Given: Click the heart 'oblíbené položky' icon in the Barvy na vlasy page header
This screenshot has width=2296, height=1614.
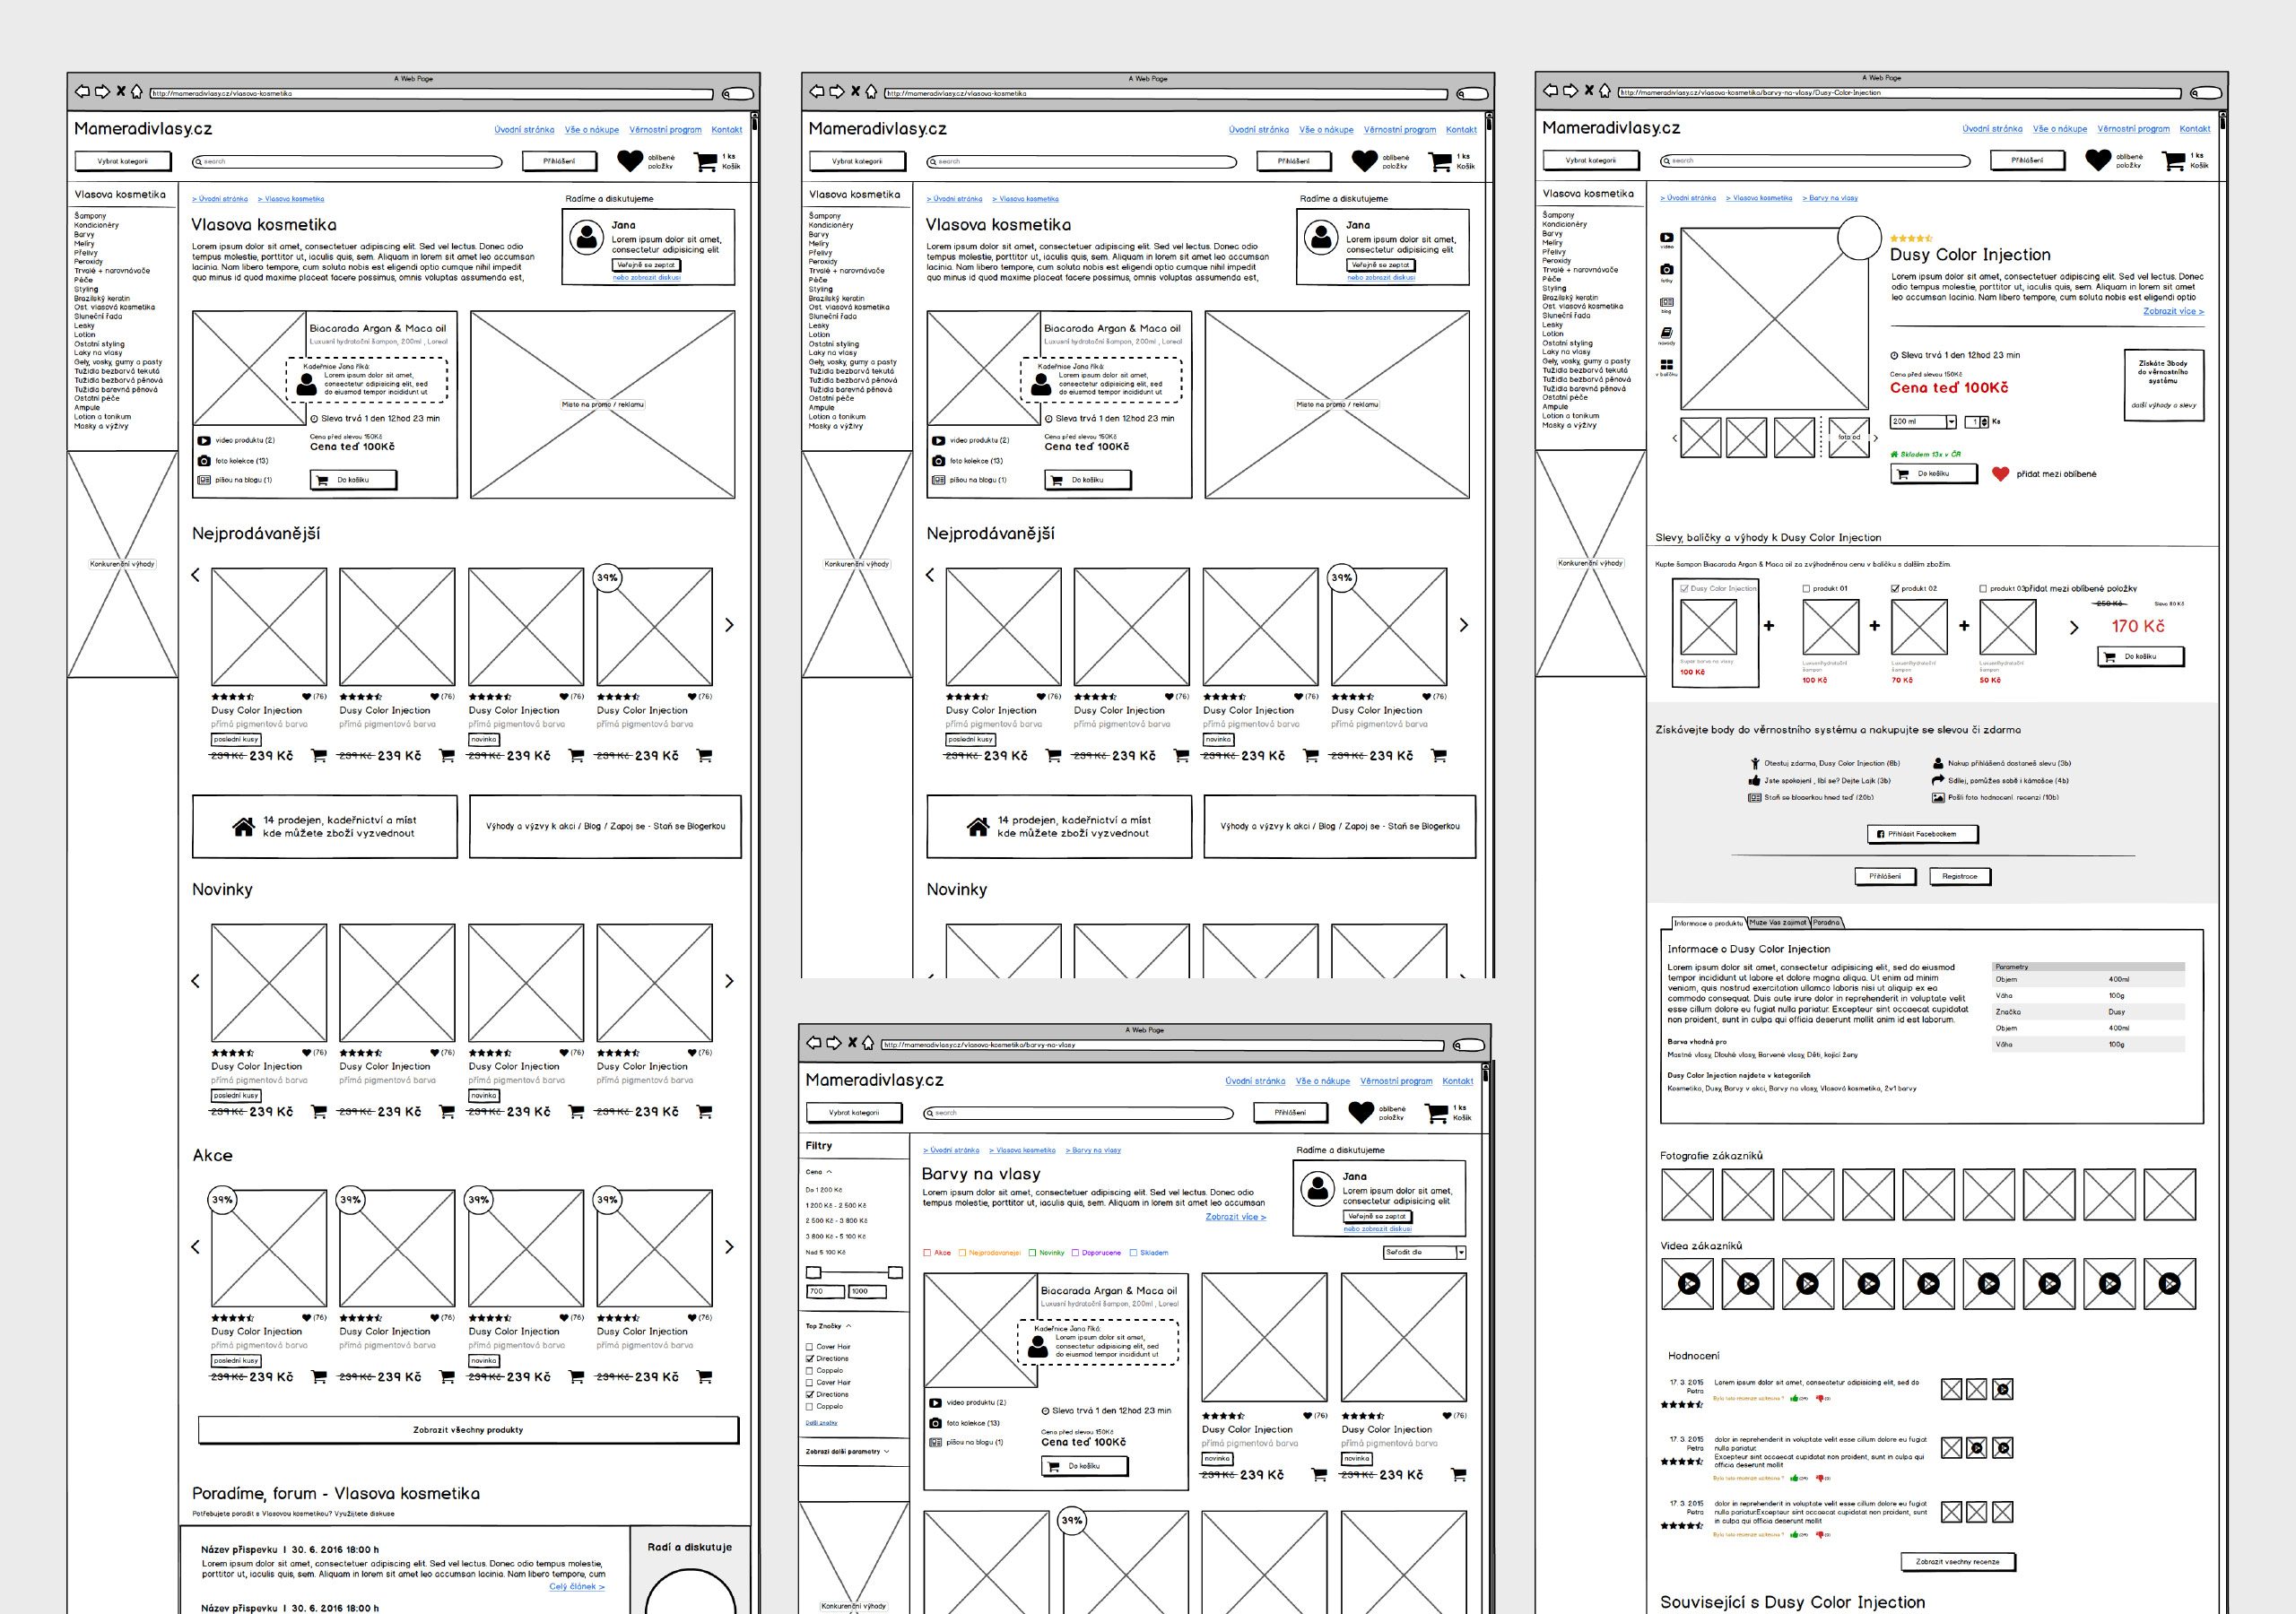Looking at the screenshot, I should coord(1361,1112).
